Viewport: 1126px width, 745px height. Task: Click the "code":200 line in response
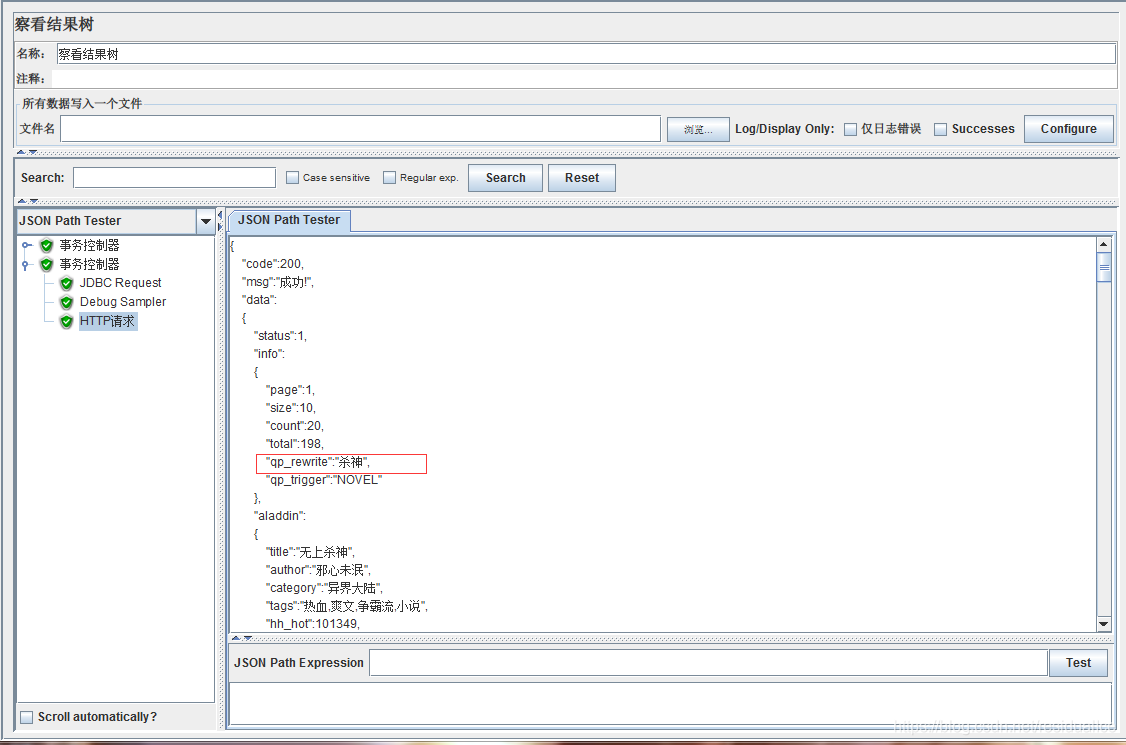click(x=273, y=264)
